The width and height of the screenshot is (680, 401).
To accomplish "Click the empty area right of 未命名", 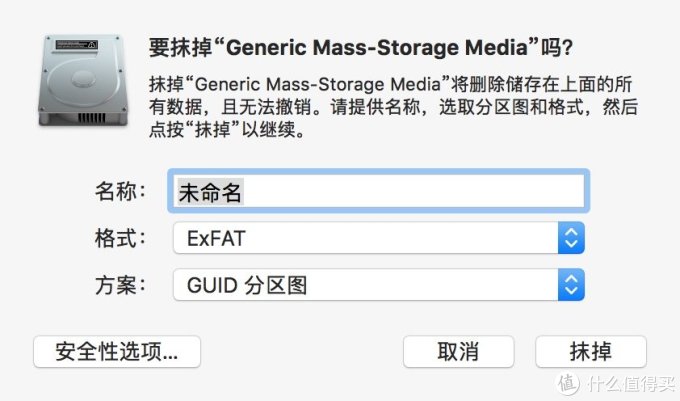I will (x=420, y=193).
